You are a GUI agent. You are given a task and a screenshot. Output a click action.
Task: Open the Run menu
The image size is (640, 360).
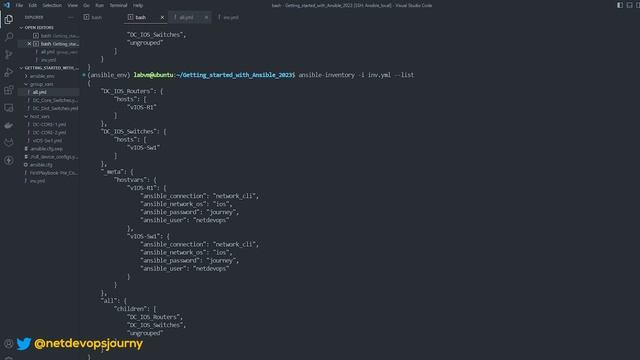point(99,5)
